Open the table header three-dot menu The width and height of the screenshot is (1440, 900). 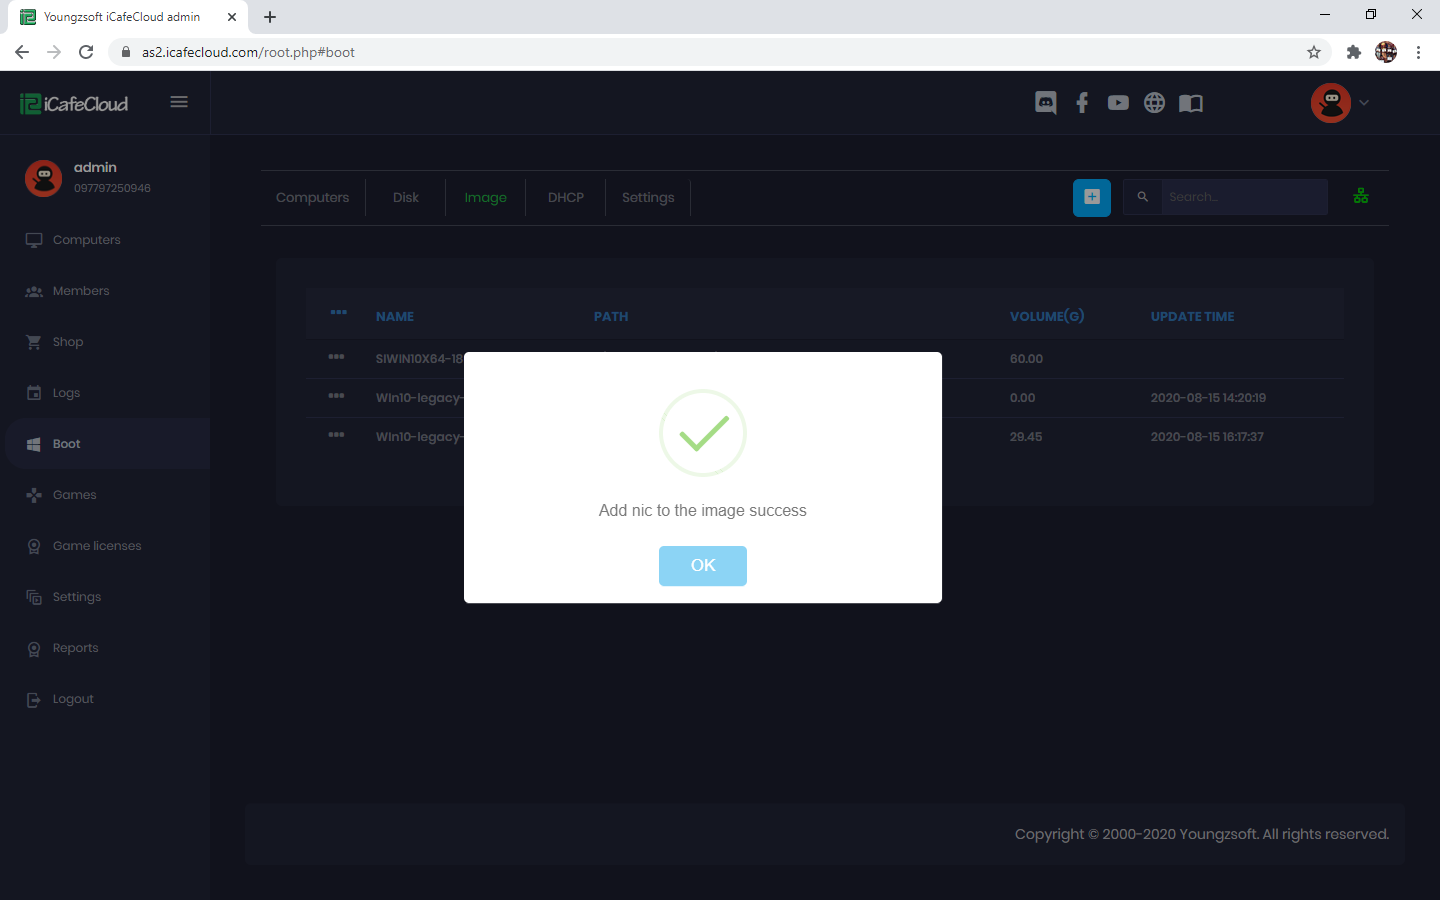point(339,313)
